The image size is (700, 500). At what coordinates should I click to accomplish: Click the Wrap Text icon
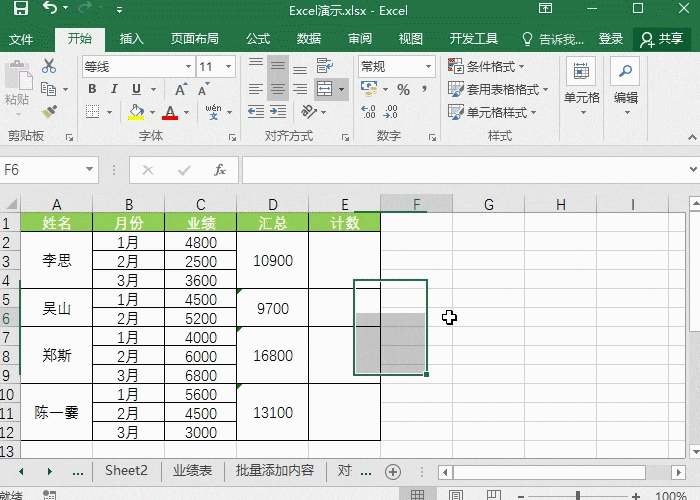tap(324, 66)
